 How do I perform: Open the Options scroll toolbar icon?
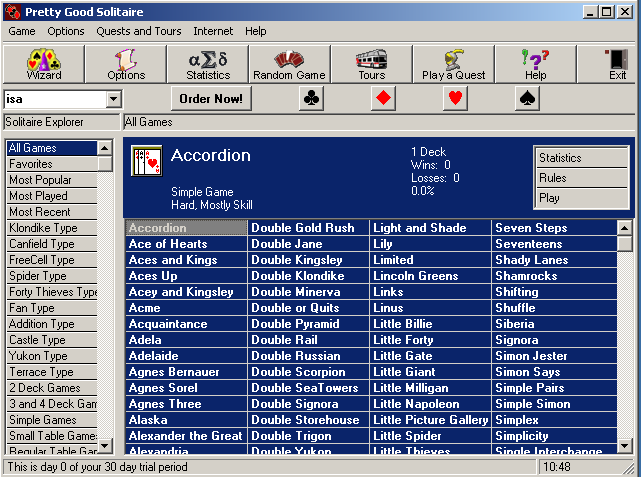[x=126, y=64]
